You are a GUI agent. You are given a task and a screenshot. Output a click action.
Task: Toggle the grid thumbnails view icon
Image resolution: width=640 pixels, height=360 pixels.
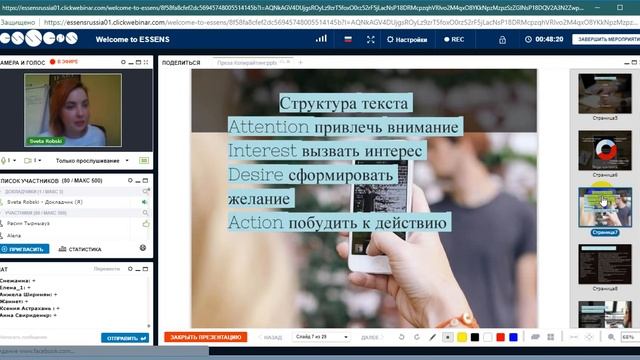551,337
